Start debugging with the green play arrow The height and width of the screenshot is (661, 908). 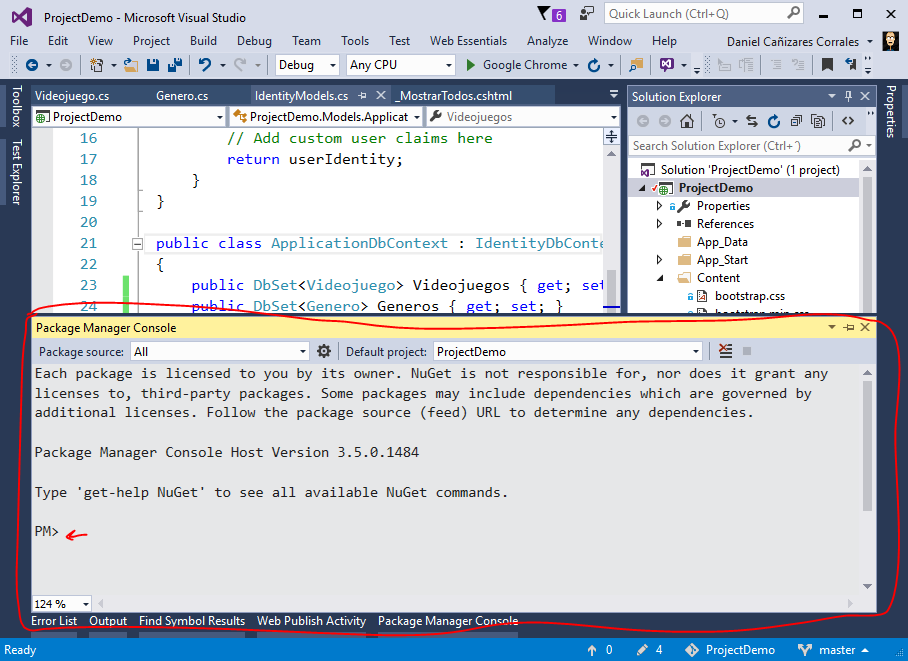[471, 65]
